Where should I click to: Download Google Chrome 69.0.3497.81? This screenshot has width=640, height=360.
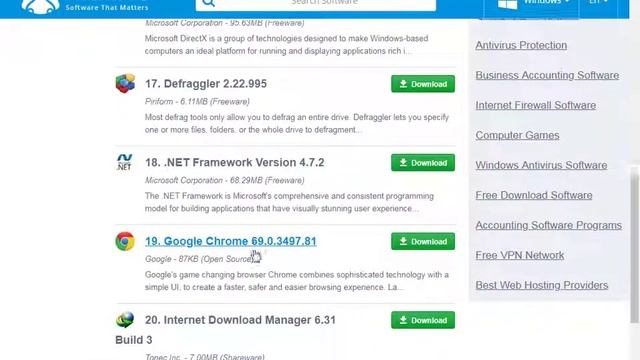point(423,241)
